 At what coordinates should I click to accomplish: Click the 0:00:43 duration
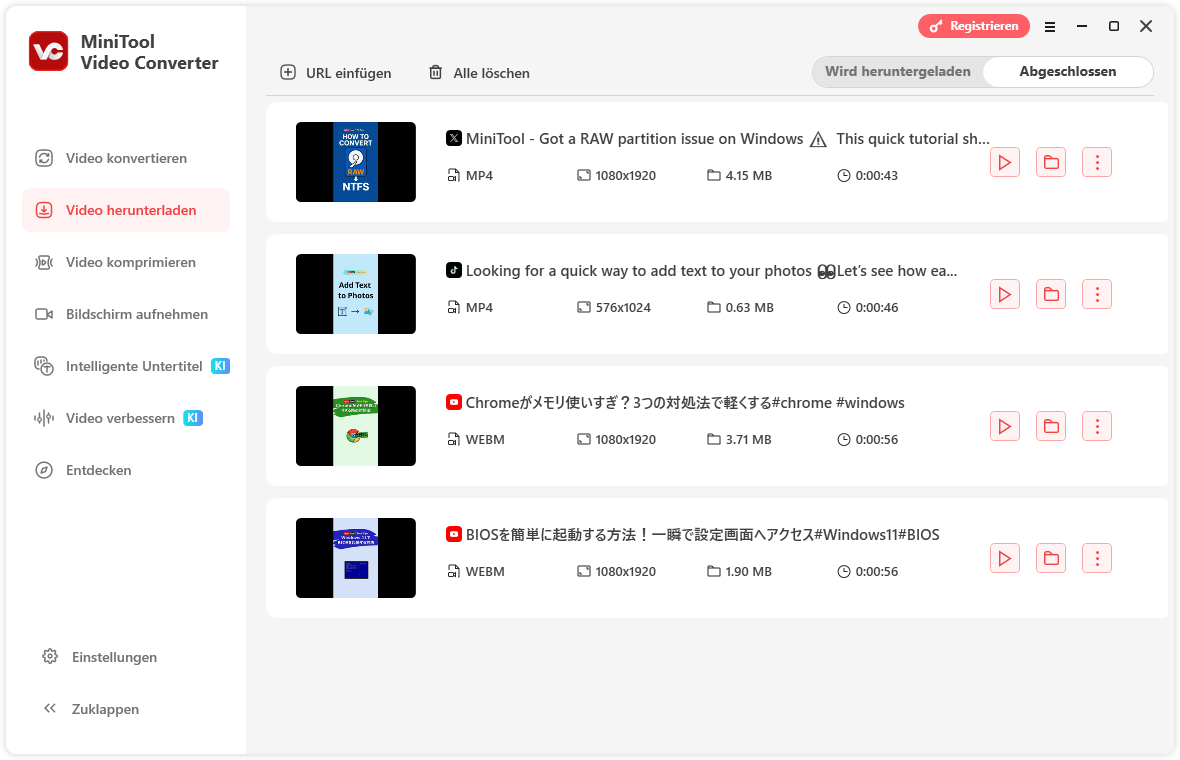click(x=877, y=175)
